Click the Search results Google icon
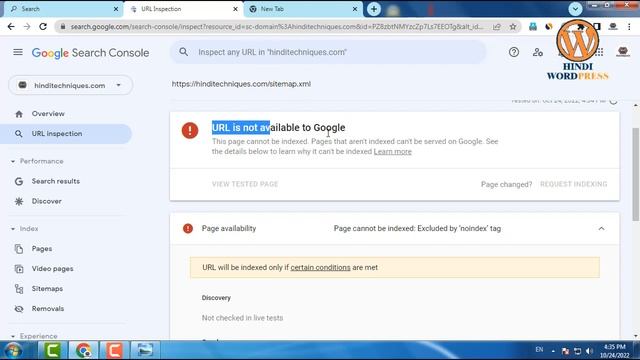This screenshot has height=360, width=640. [19, 181]
